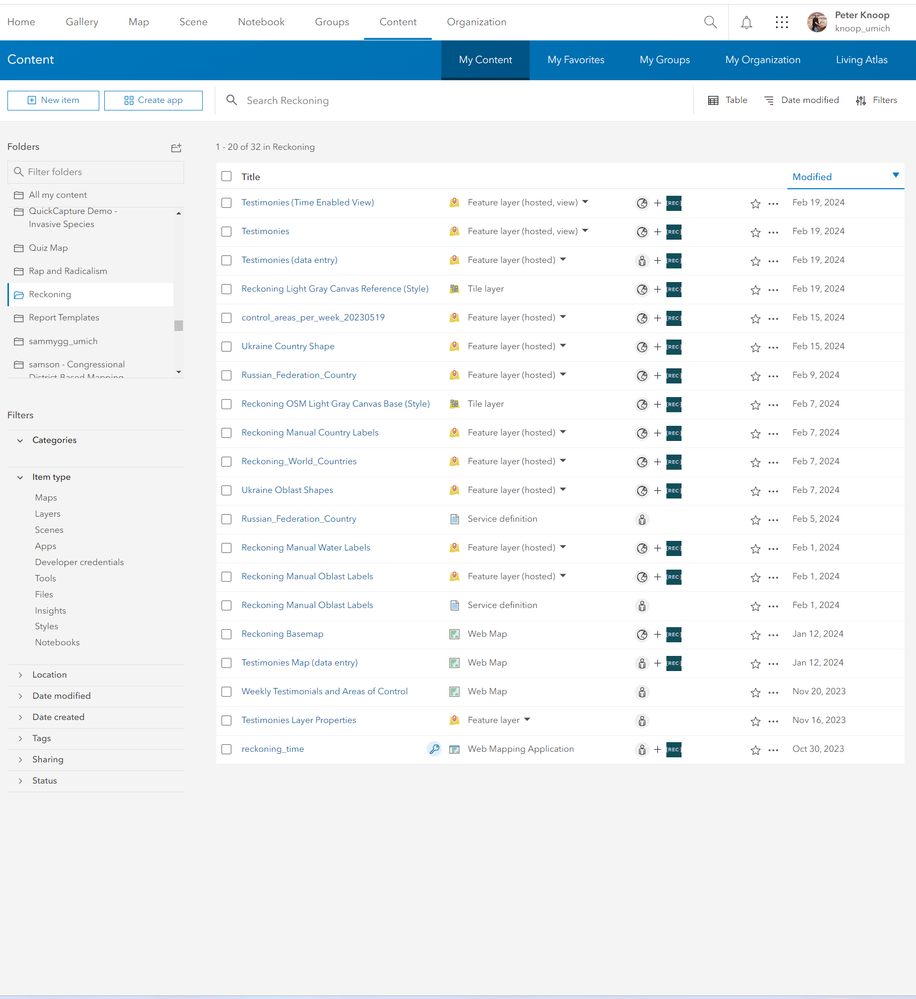The width and height of the screenshot is (916, 999).
Task: Click the Table view button
Action: click(x=727, y=100)
